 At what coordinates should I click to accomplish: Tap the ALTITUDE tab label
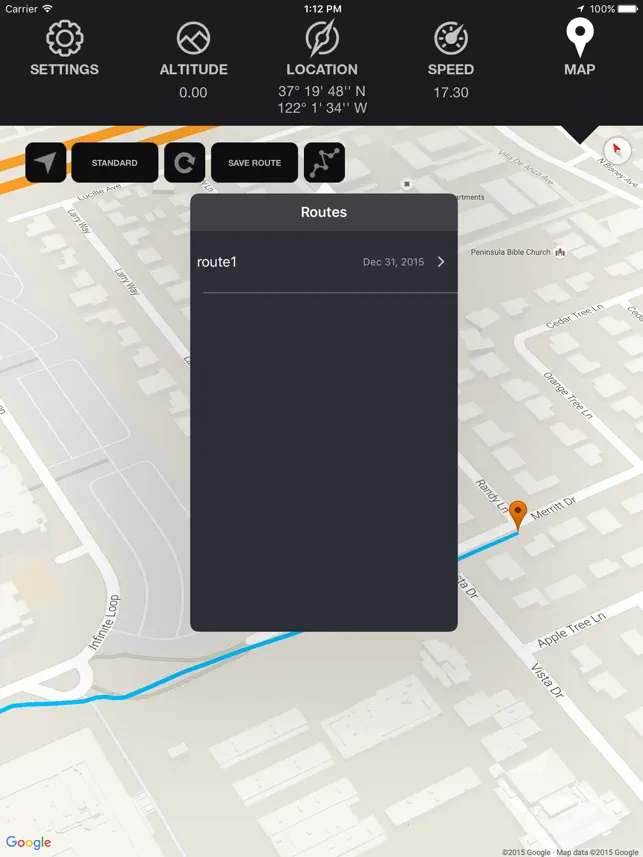click(x=194, y=69)
